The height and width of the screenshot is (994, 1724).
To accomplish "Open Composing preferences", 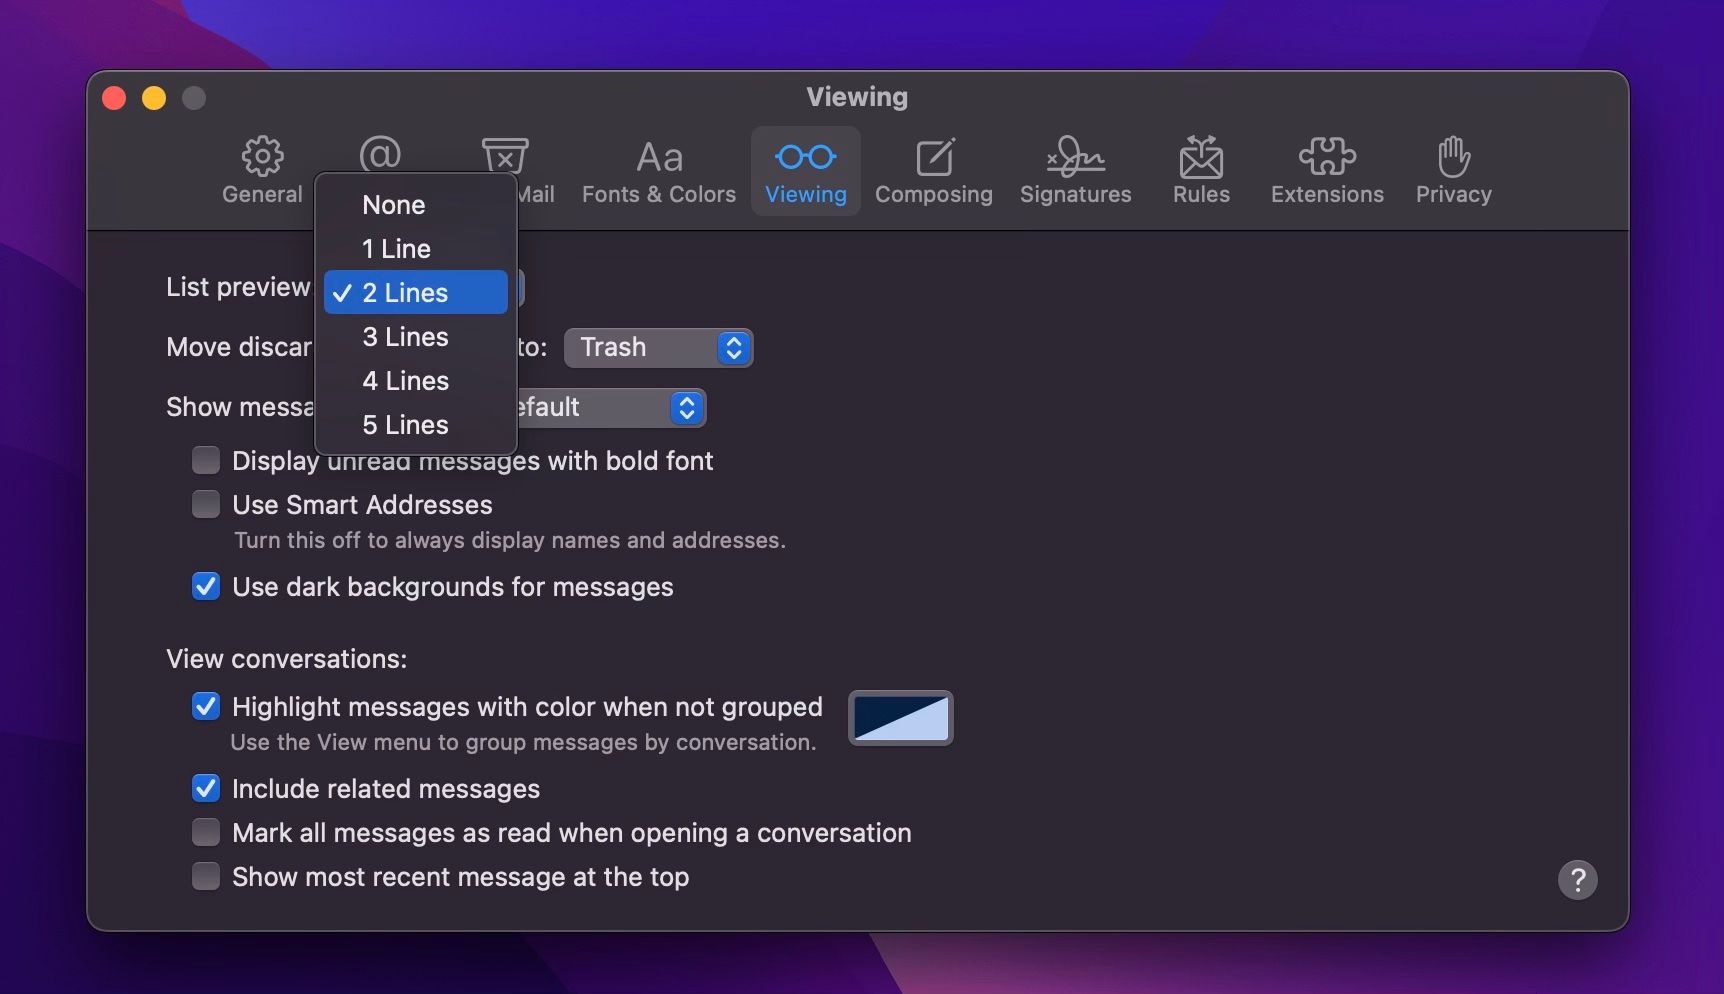I will click(x=933, y=170).
